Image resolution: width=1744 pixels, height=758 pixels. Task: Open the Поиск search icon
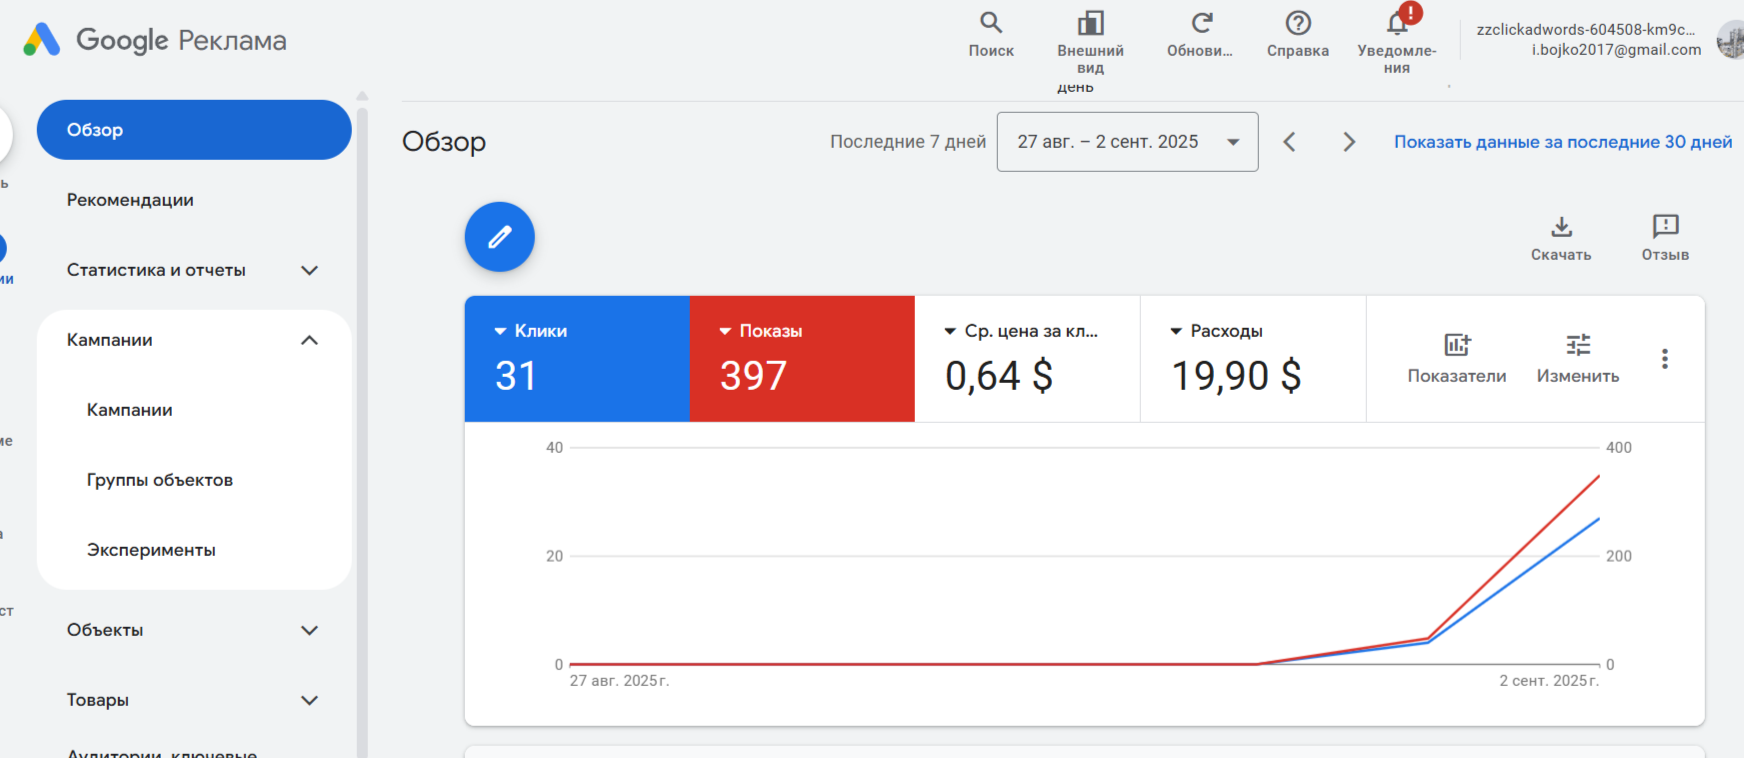[x=990, y=22]
